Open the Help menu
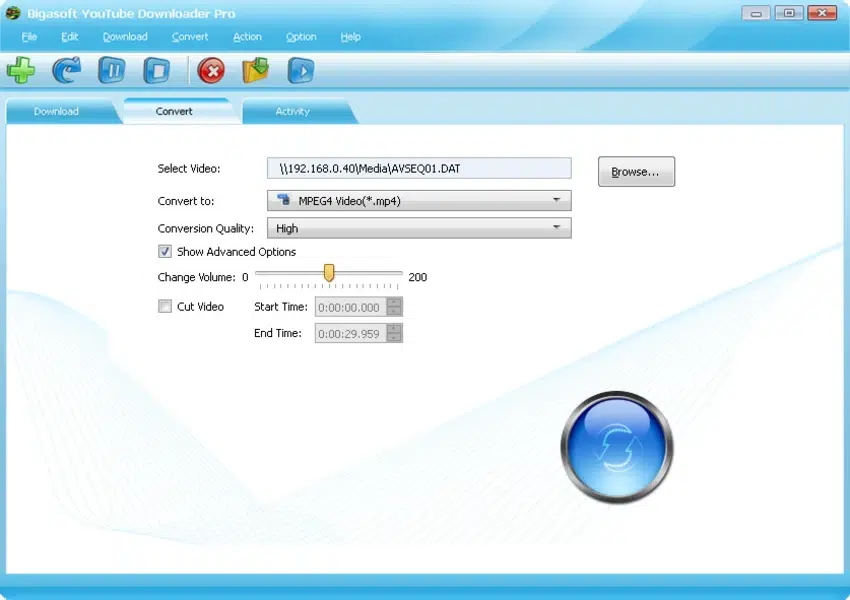Screen dimensions: 850x600 (350, 37)
